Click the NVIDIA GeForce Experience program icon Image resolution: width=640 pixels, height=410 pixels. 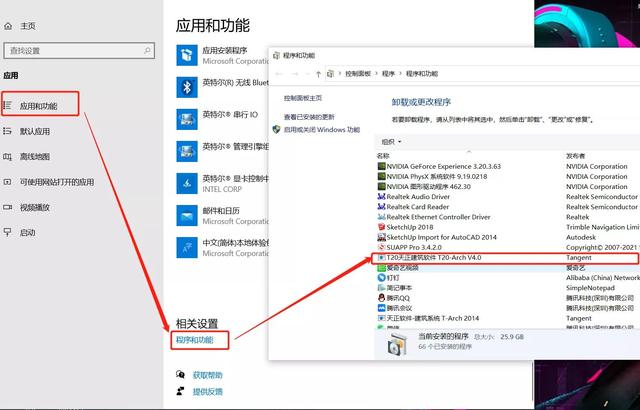381,166
